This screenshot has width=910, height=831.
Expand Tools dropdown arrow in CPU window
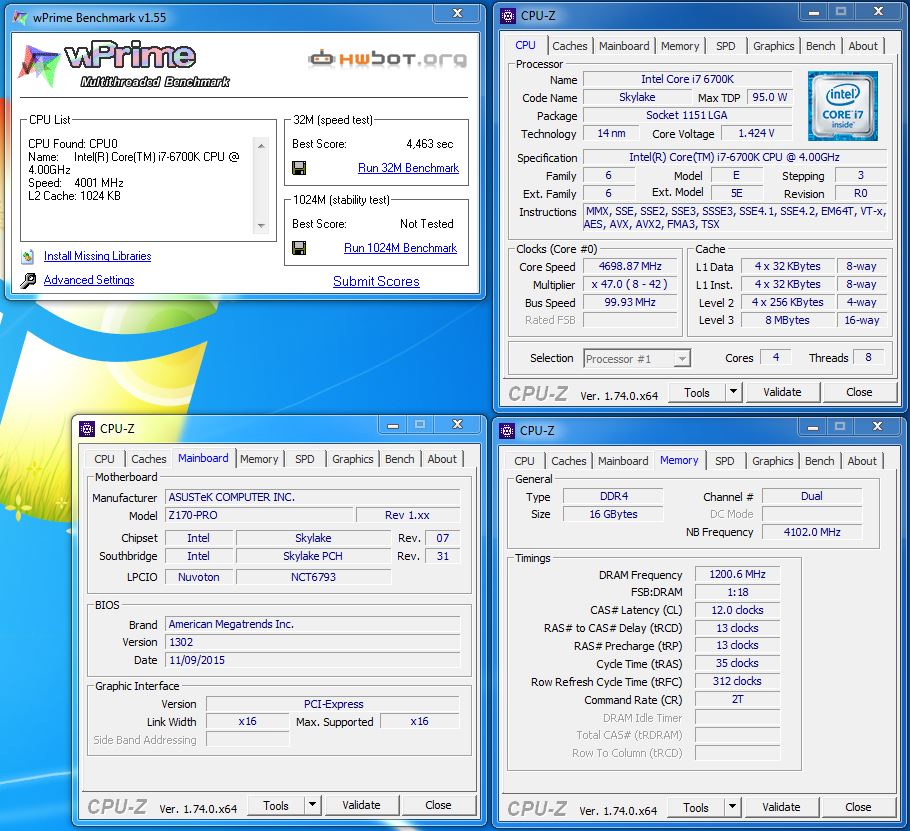tap(734, 392)
